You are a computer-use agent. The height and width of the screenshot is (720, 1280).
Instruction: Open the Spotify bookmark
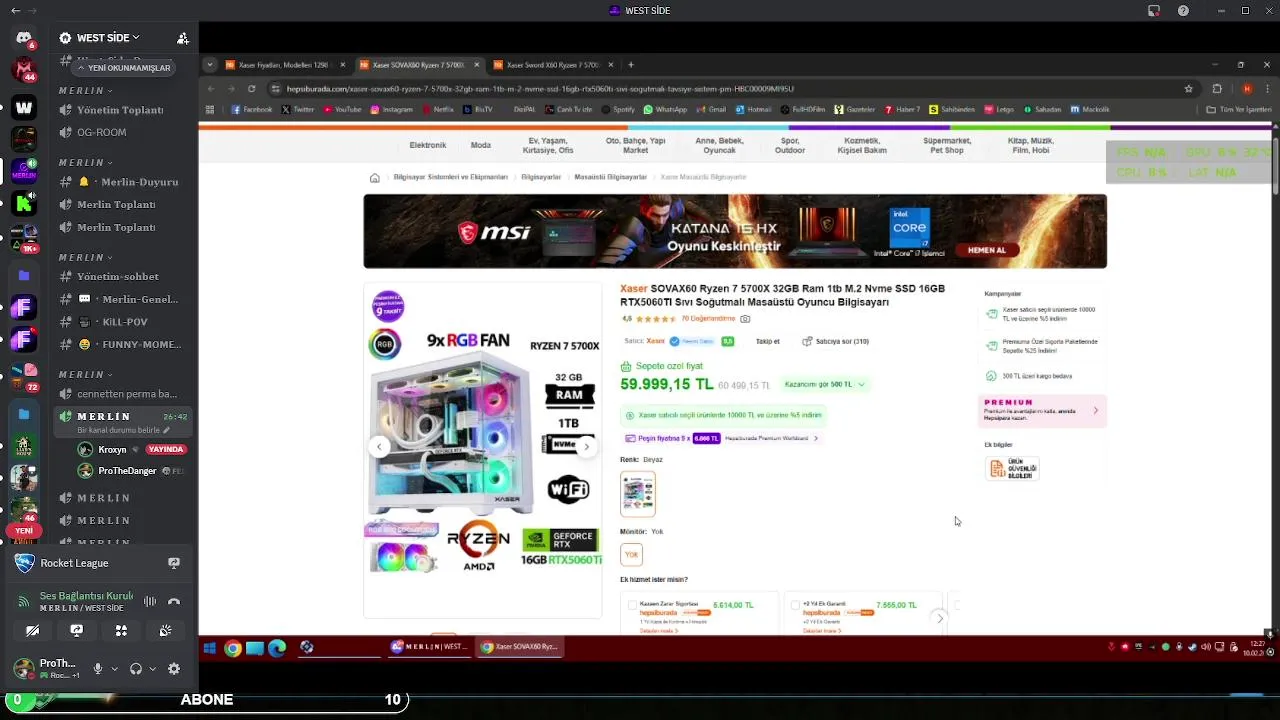tap(618, 109)
